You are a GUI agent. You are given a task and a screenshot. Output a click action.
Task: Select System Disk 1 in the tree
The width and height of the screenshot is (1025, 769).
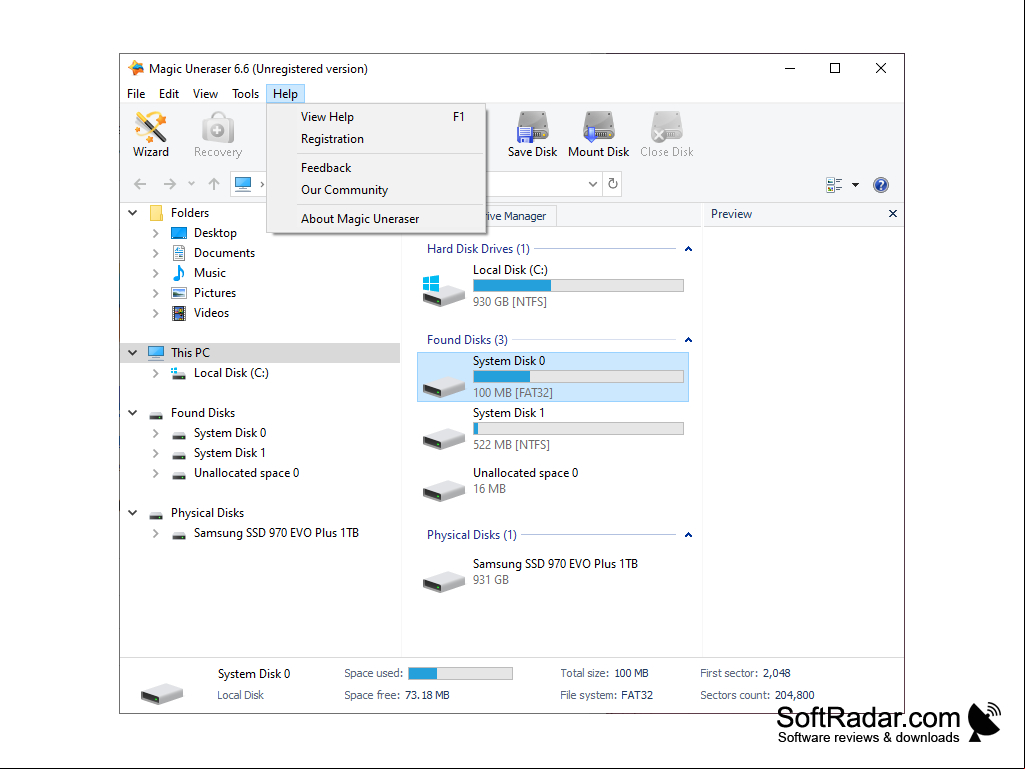(230, 453)
